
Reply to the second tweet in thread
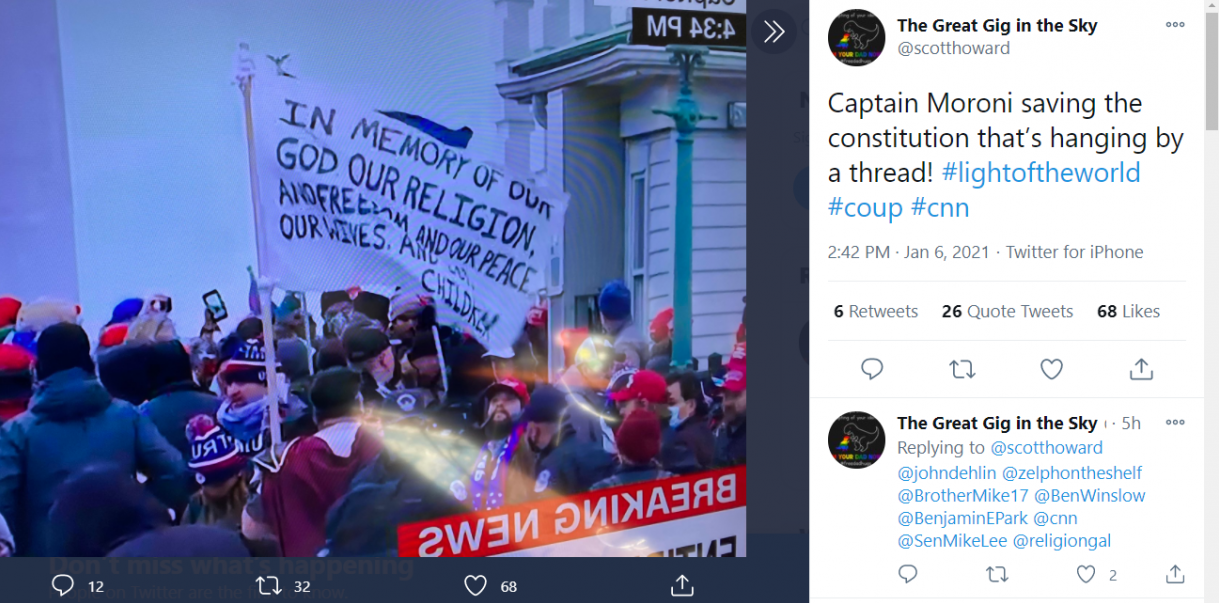(x=908, y=574)
